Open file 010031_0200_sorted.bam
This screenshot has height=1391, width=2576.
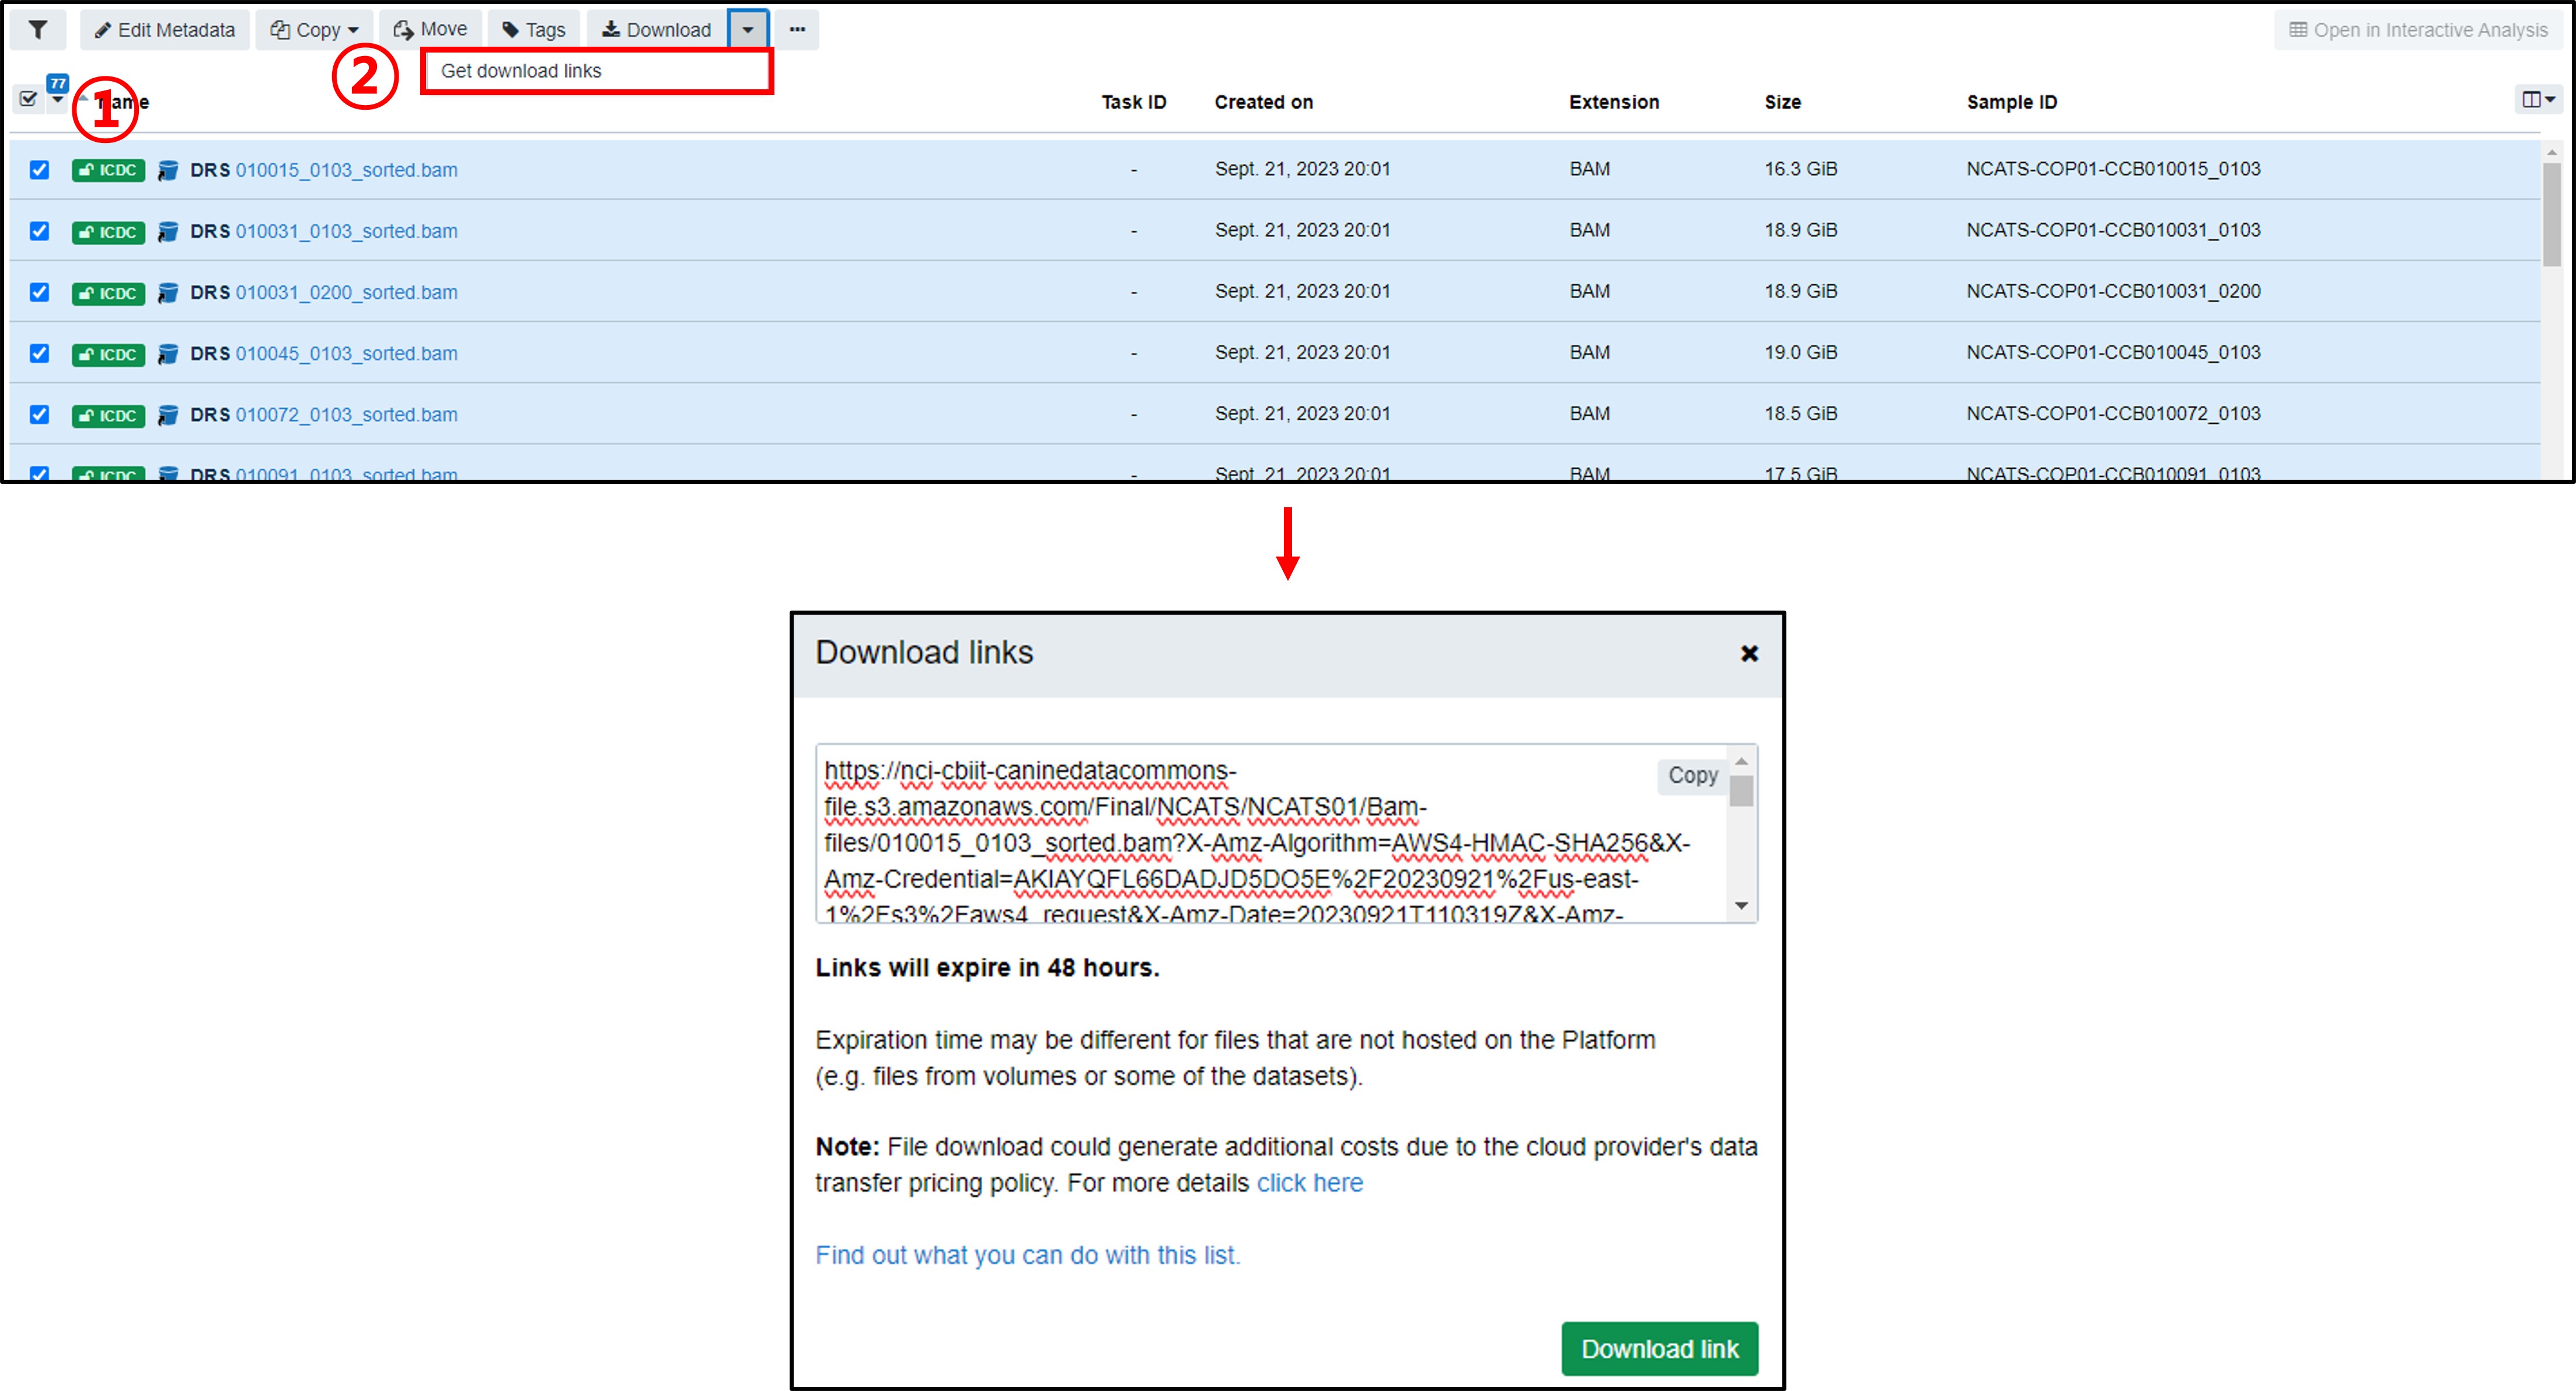pyautogui.click(x=346, y=292)
